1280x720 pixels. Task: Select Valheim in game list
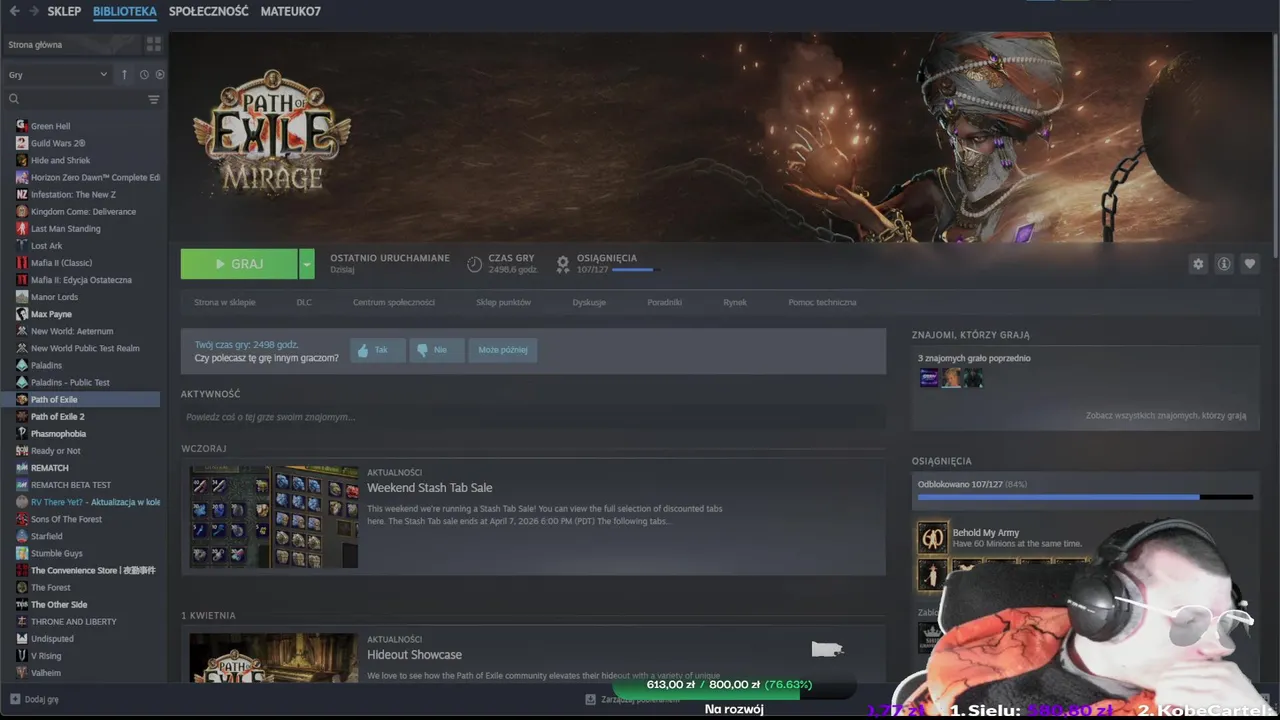tap(45, 673)
